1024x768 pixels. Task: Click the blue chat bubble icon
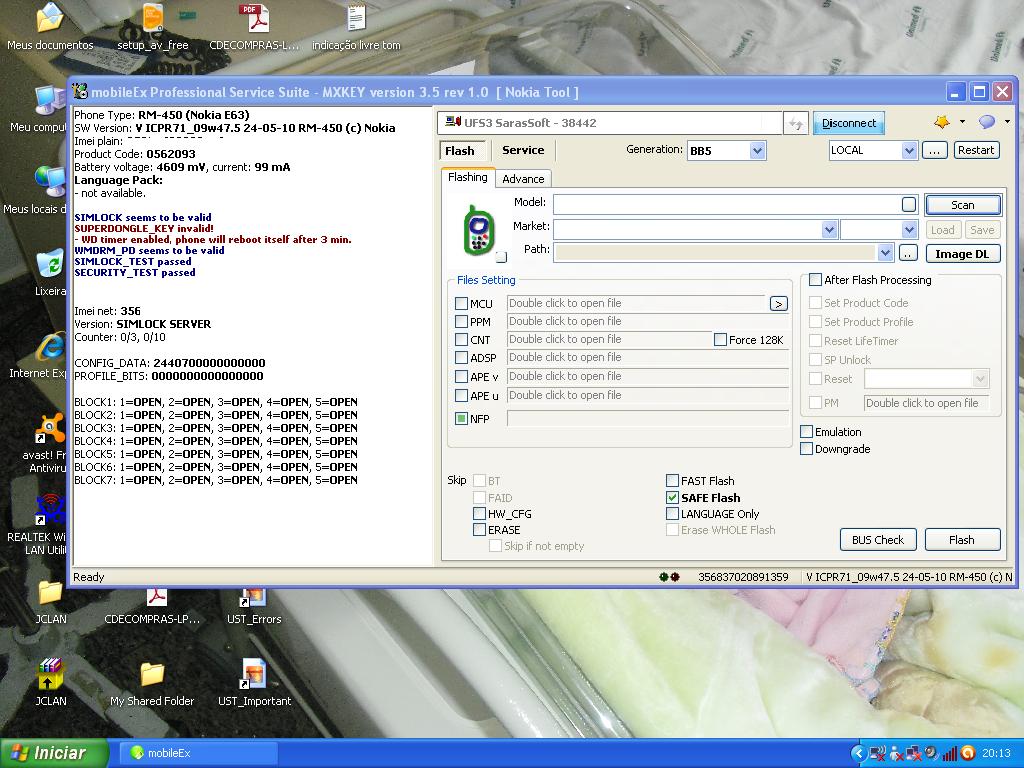[987, 121]
